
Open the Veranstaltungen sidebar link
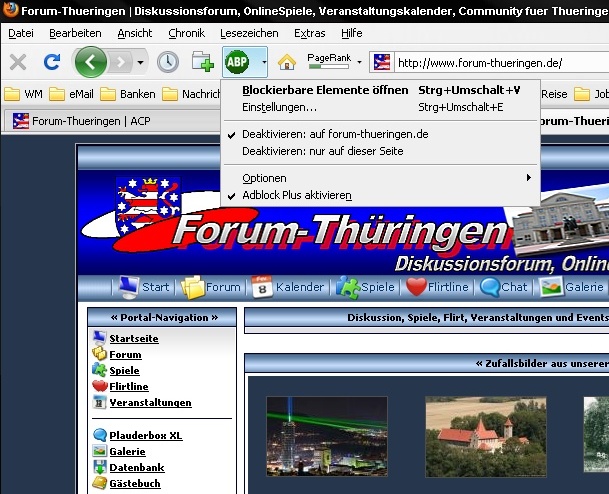pos(150,403)
